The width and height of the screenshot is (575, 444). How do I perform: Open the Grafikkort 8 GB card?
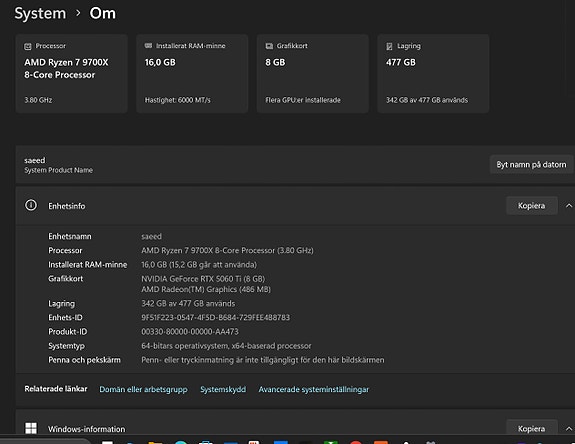(x=313, y=74)
